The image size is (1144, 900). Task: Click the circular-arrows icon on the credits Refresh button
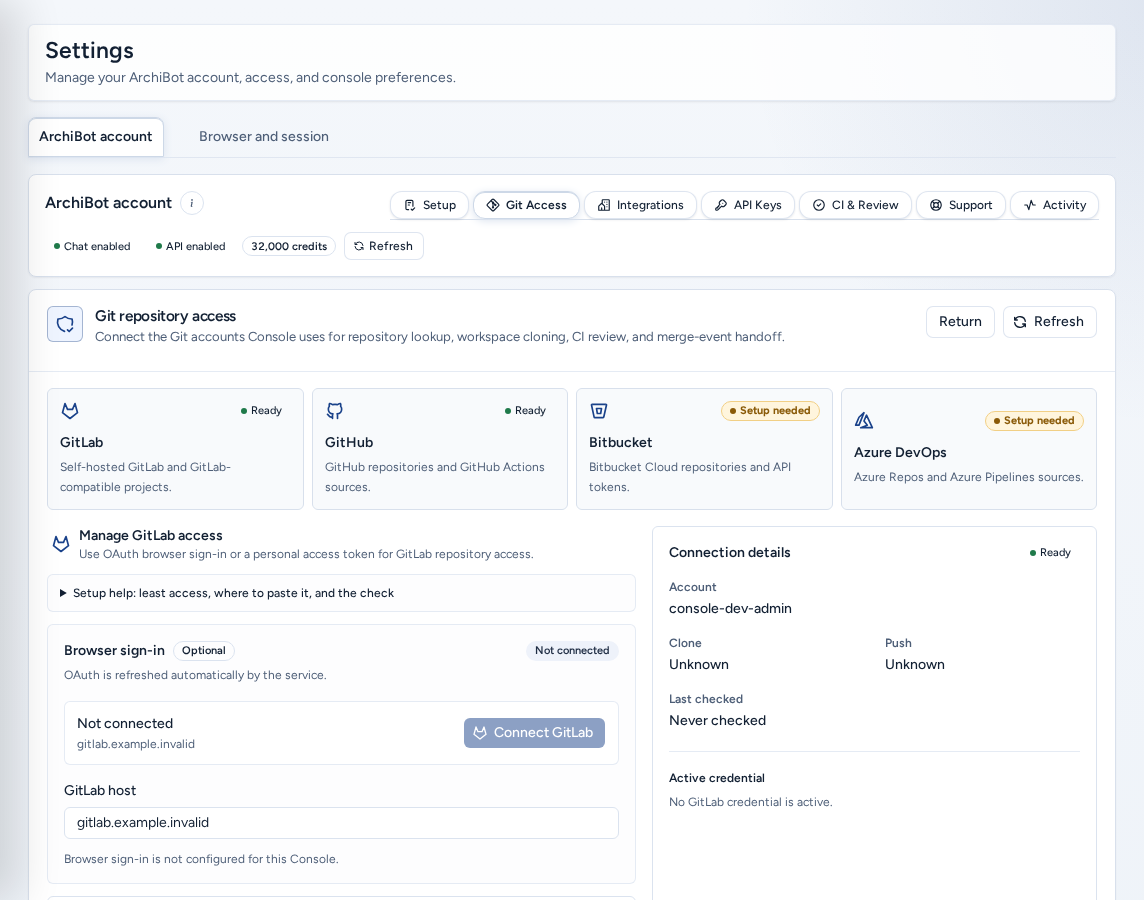coord(359,246)
